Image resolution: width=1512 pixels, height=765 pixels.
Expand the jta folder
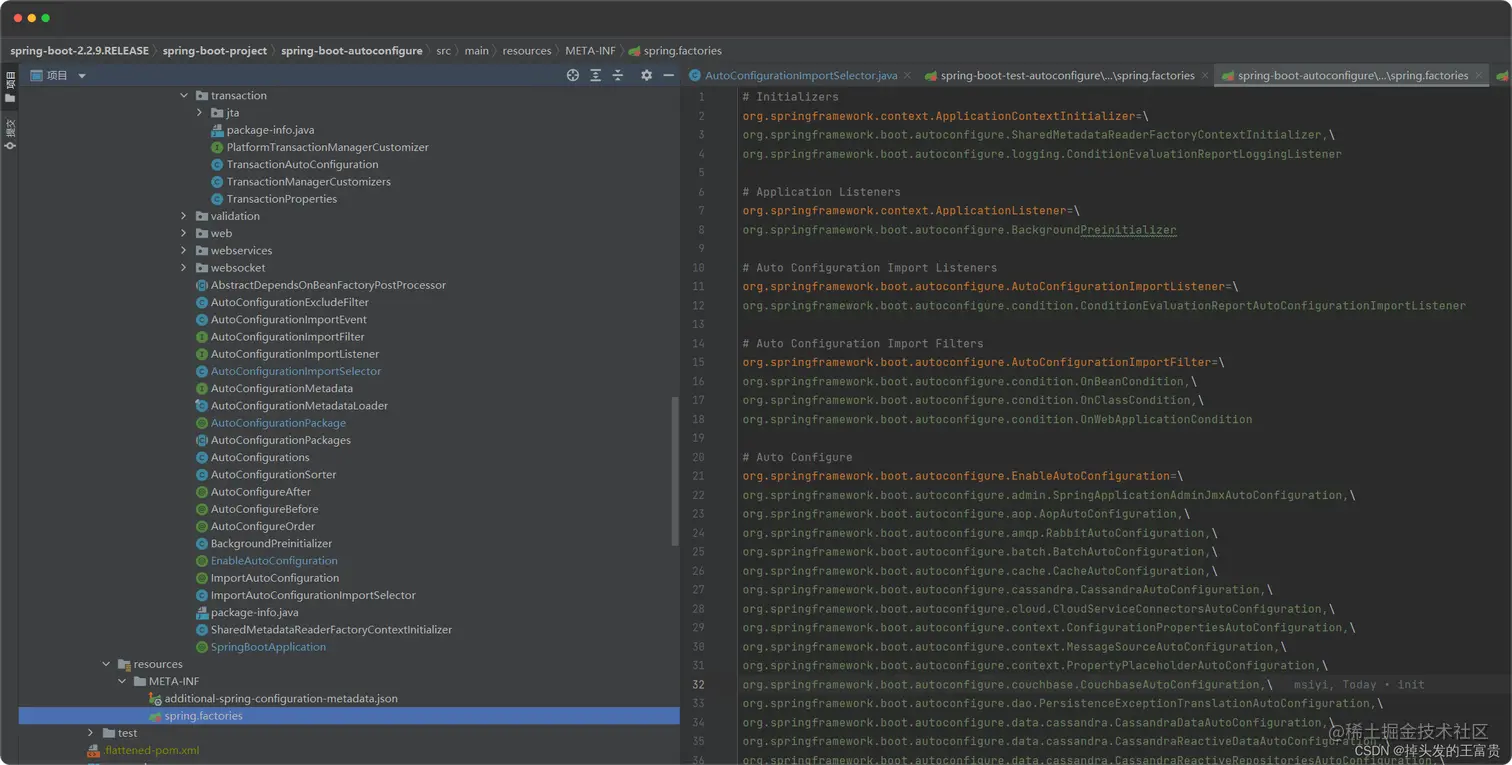tap(200, 113)
